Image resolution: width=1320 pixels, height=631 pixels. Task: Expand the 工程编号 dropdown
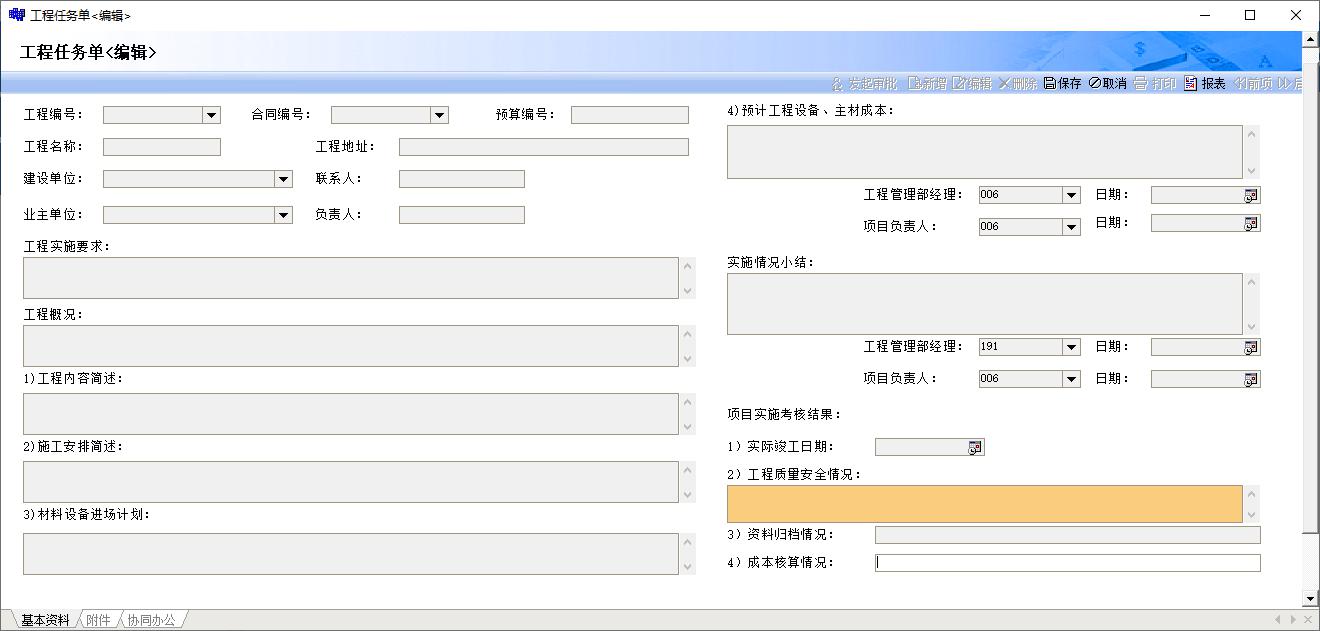point(211,116)
